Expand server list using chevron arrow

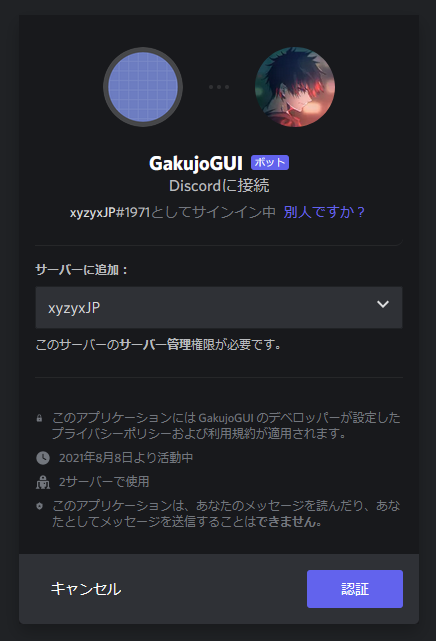pos(383,304)
